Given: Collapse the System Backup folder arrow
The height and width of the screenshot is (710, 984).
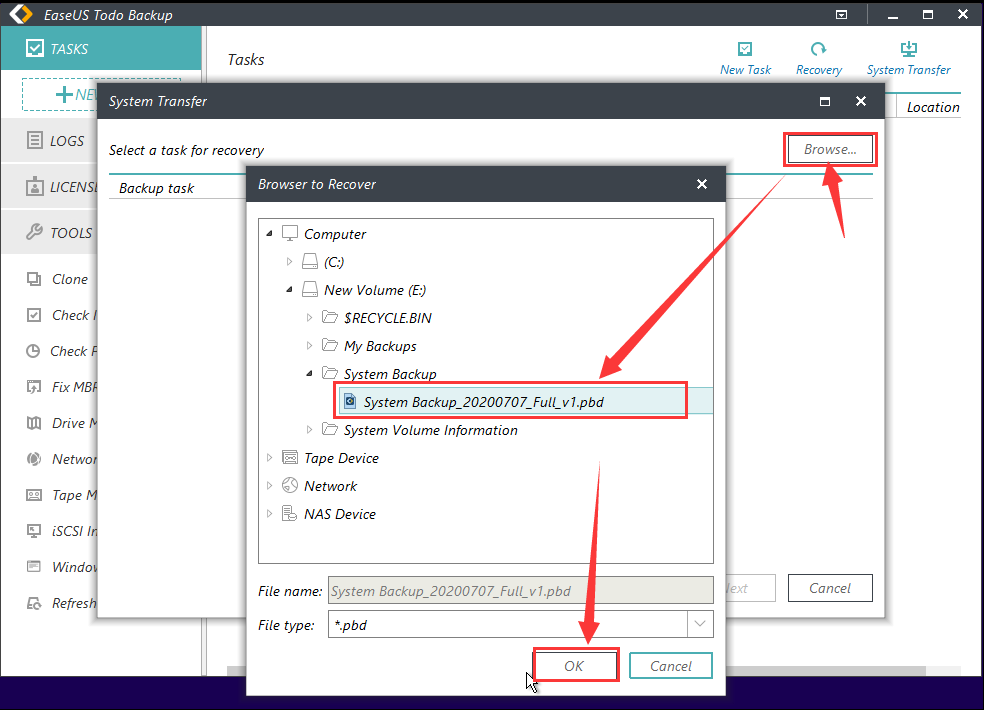Looking at the screenshot, I should (309, 374).
